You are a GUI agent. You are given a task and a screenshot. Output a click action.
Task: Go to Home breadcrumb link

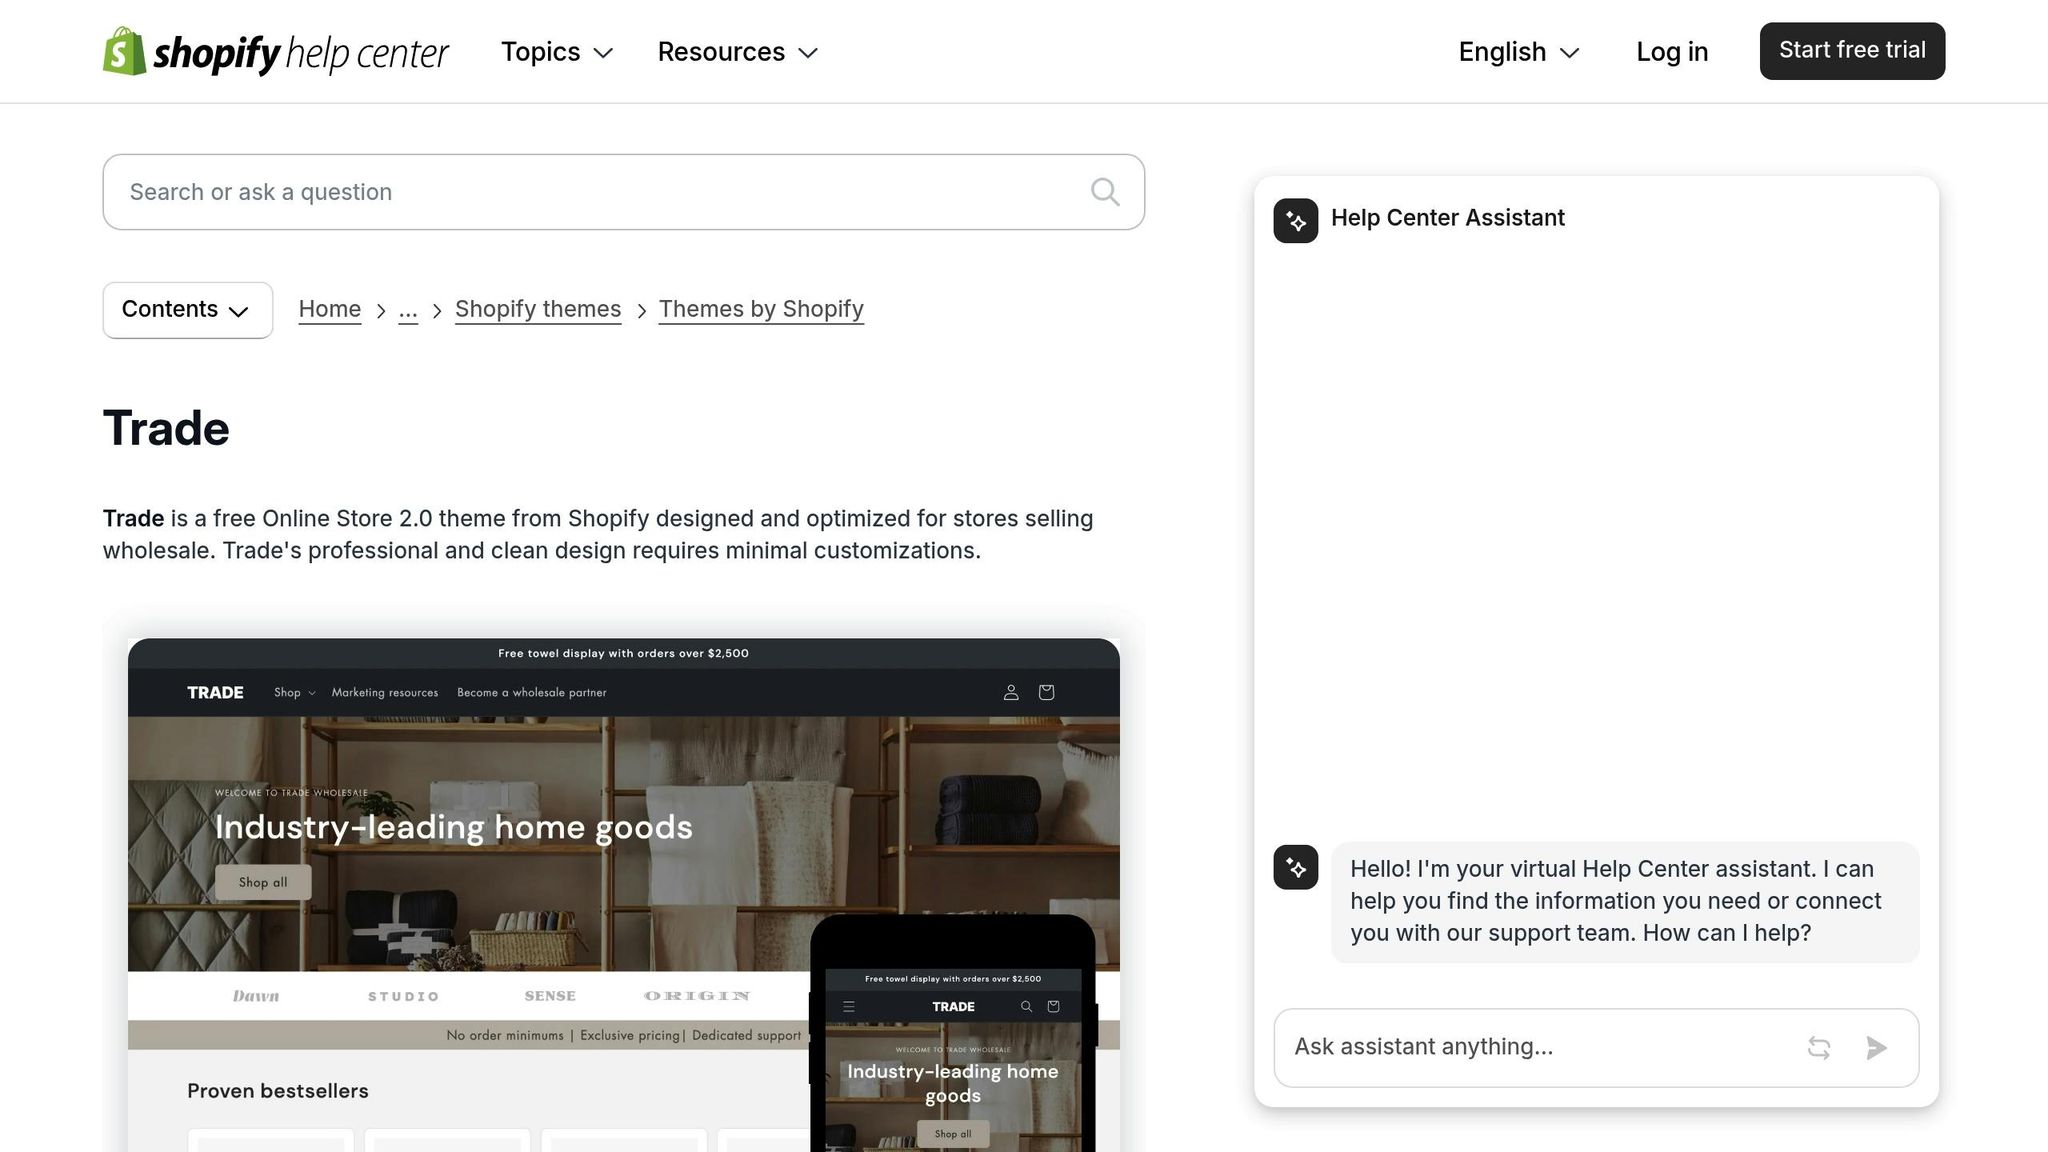pos(330,310)
